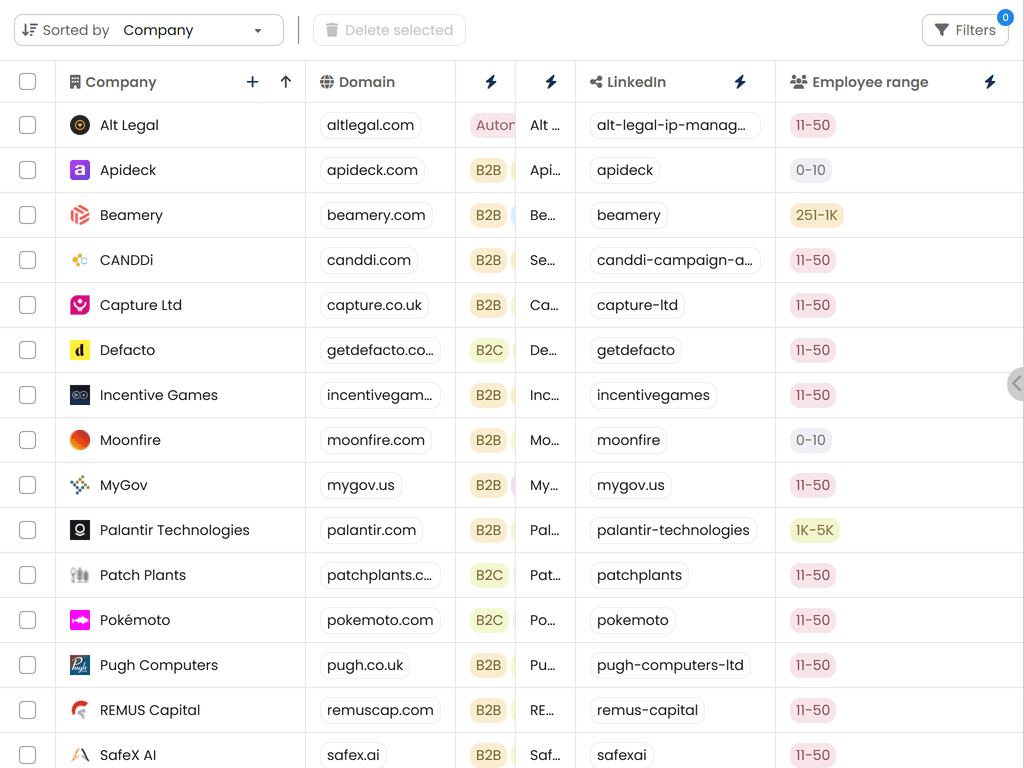Open the altlegal.com domain link
Image resolution: width=1024 pixels, height=768 pixels.
pyautogui.click(x=370, y=125)
